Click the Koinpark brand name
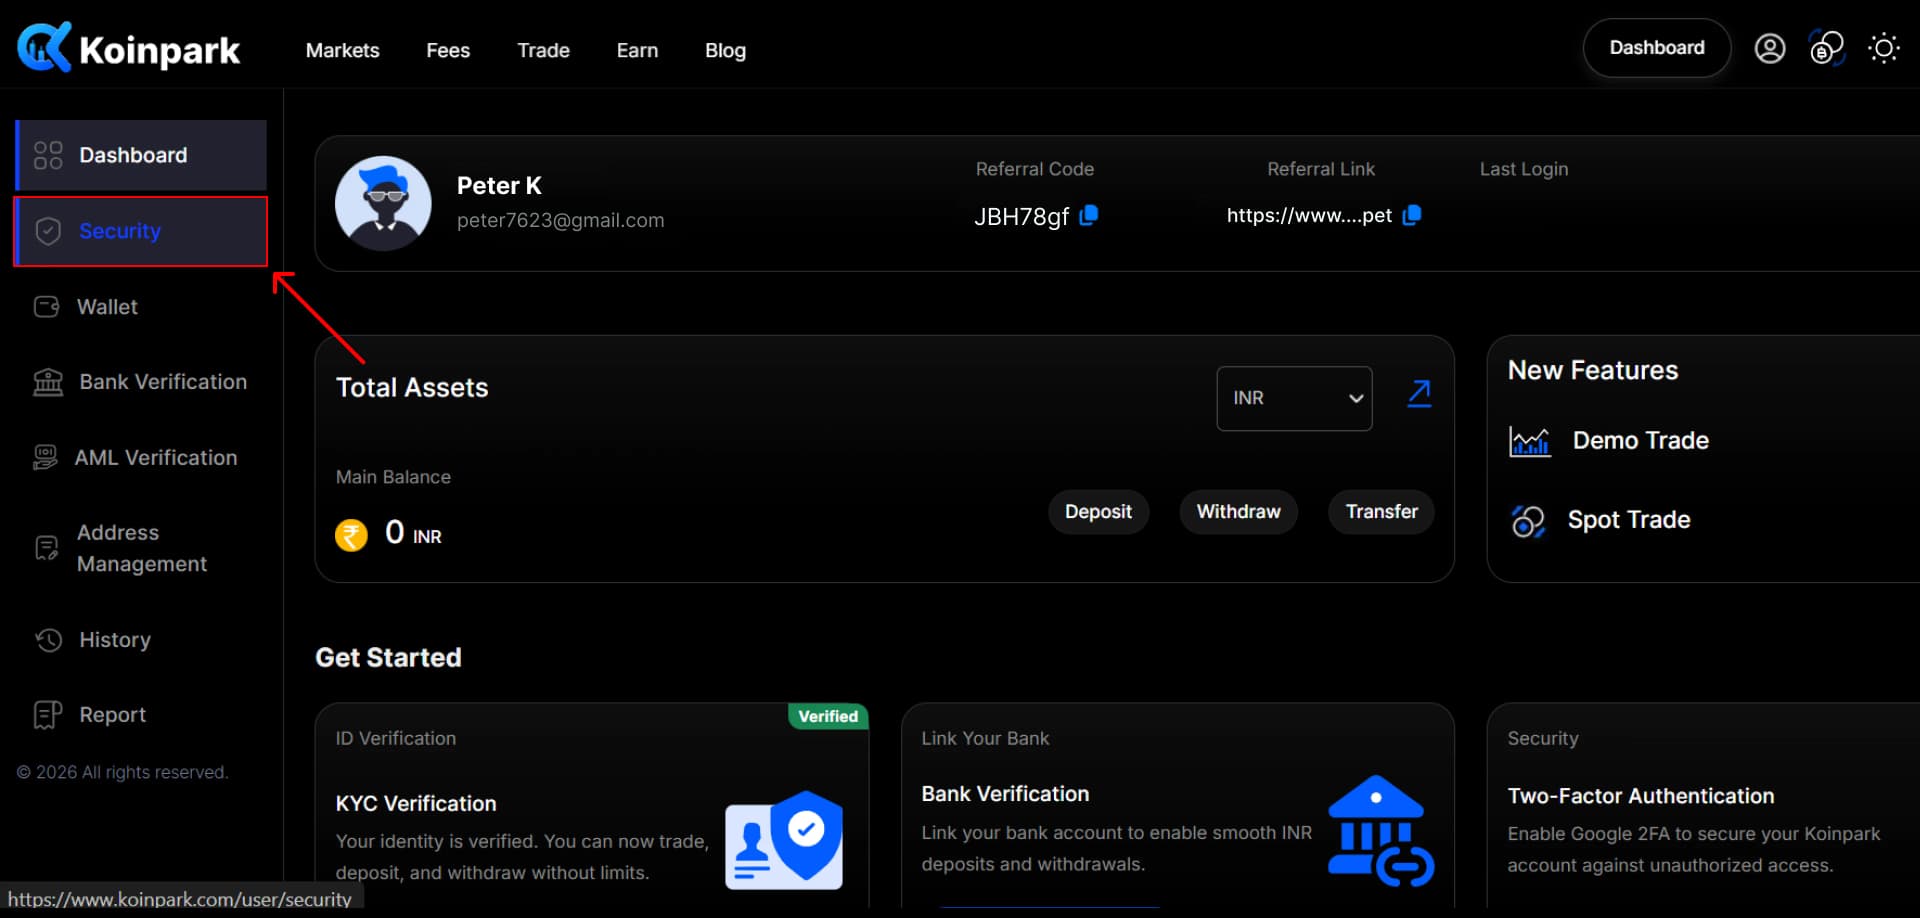Viewport: 1920px width, 918px height. coord(159,50)
